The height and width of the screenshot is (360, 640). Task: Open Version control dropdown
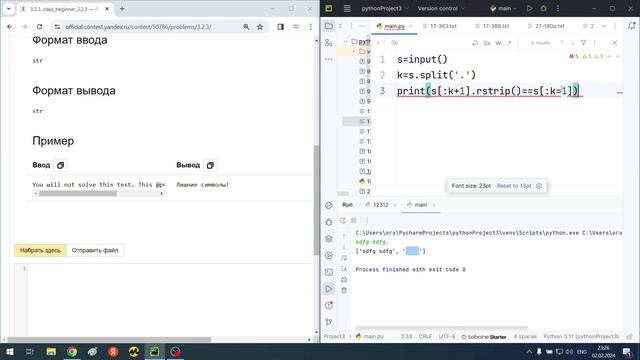(441, 8)
